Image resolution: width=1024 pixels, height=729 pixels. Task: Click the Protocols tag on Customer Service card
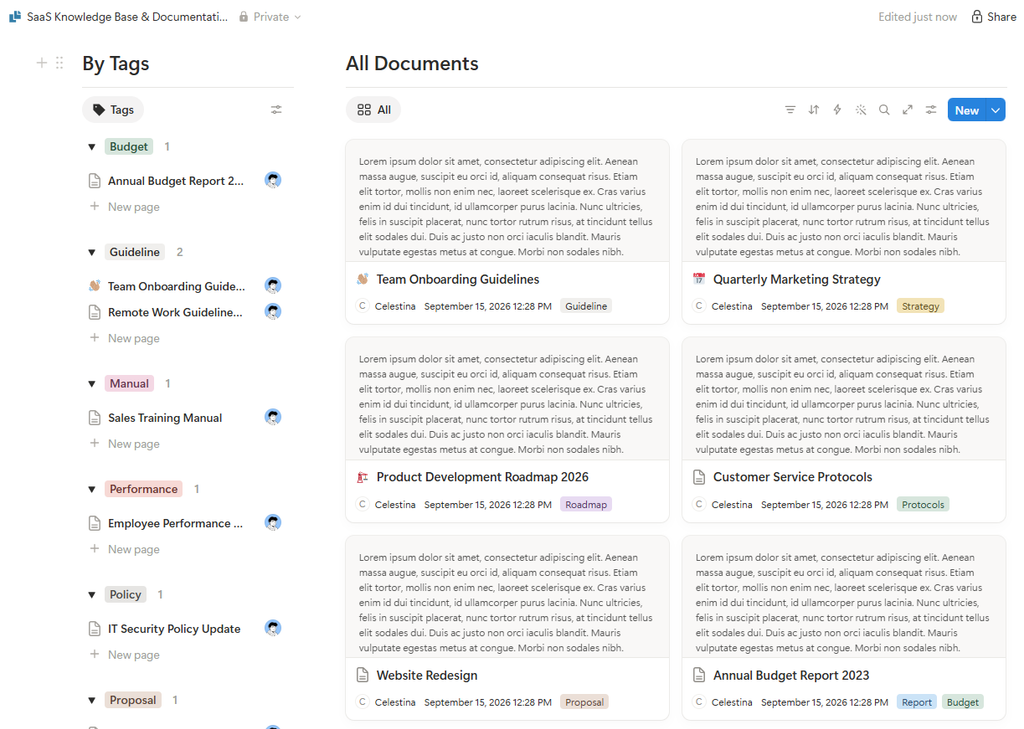(x=923, y=505)
